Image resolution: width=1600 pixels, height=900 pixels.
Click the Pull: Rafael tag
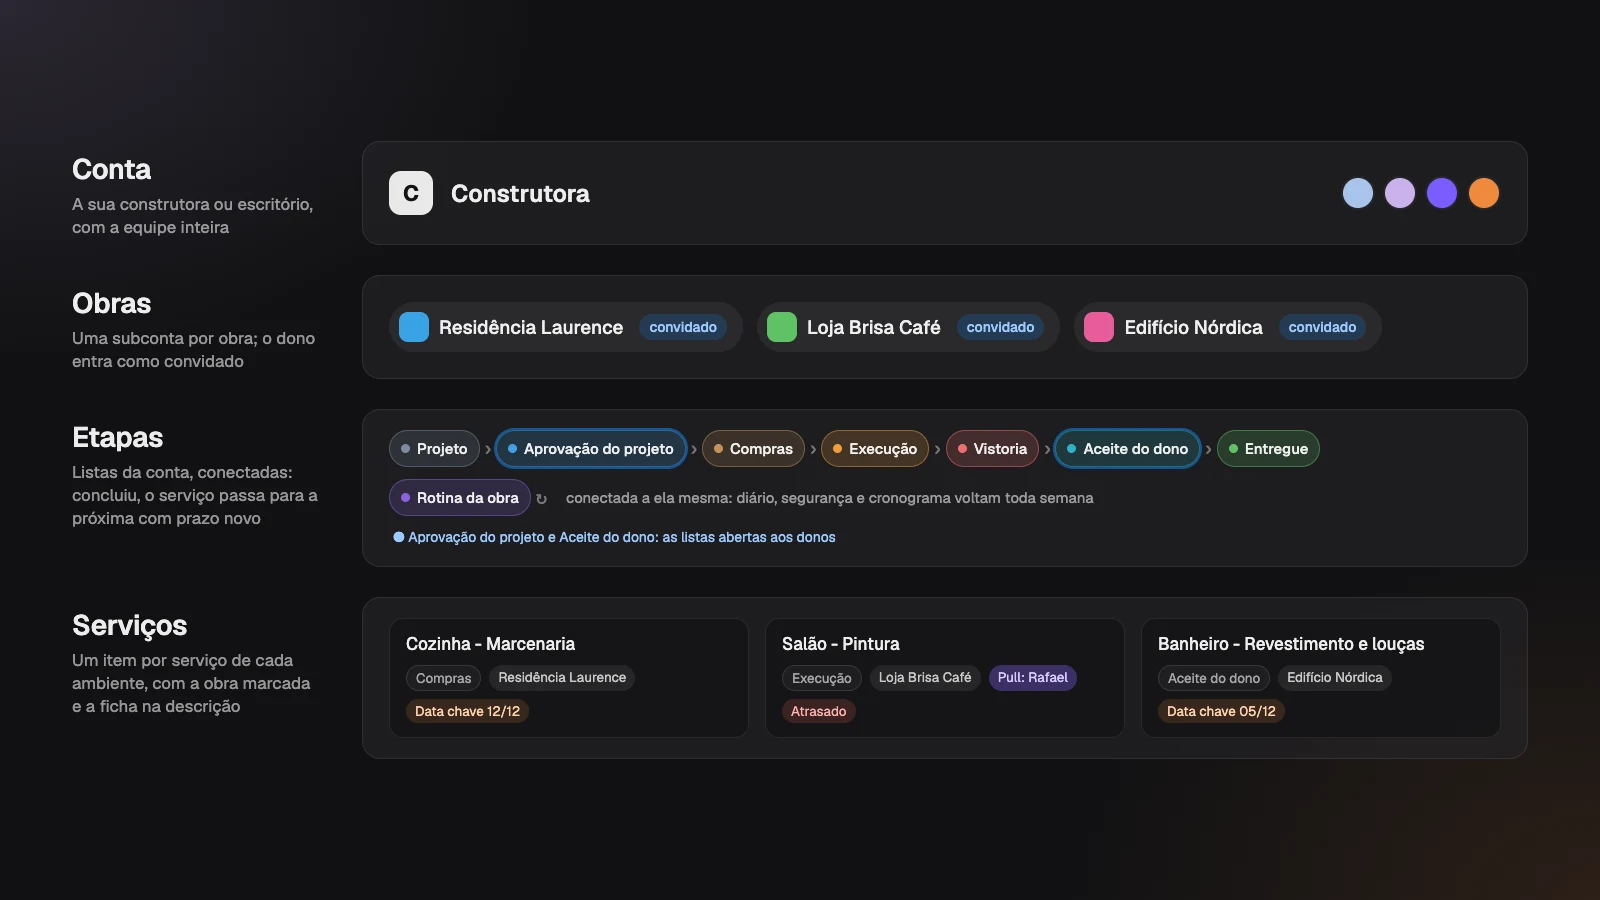pos(1033,678)
